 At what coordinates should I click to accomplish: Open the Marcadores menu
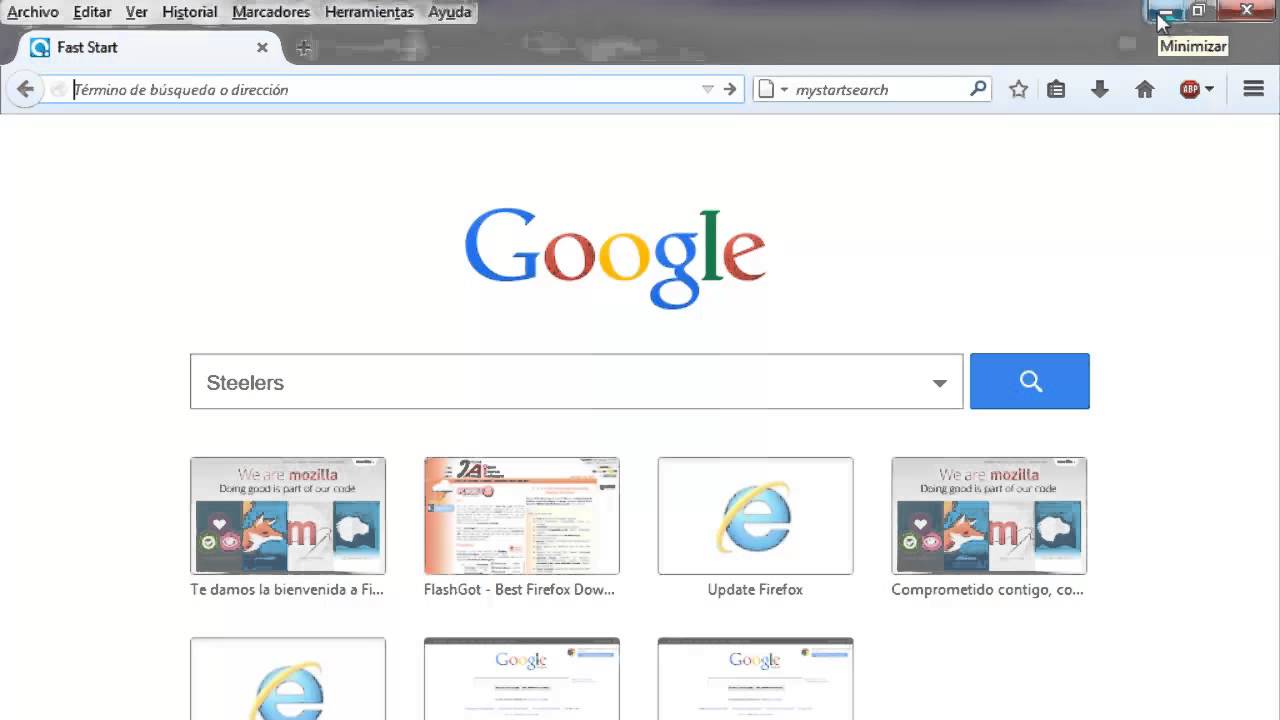(271, 12)
